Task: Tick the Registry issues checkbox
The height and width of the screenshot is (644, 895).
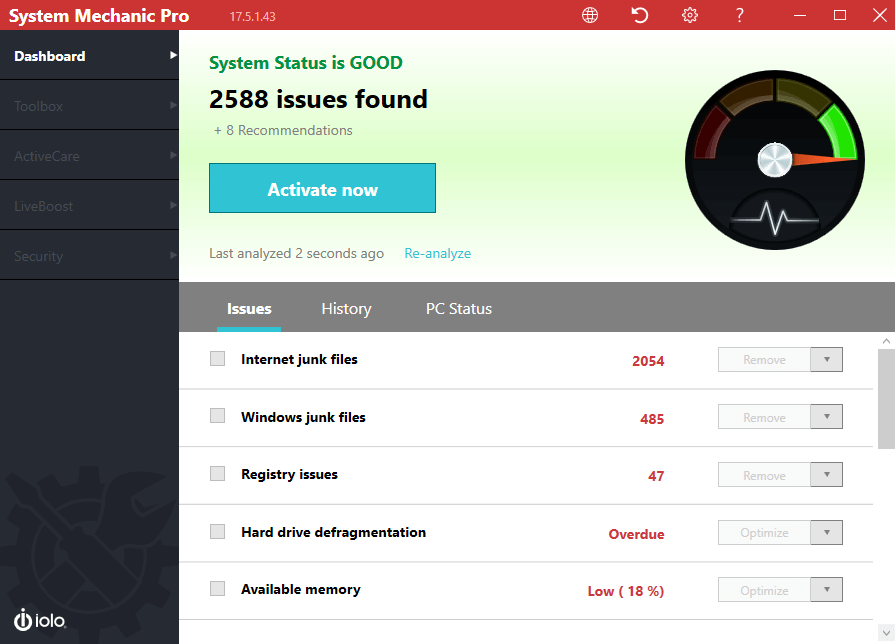Action: point(217,474)
